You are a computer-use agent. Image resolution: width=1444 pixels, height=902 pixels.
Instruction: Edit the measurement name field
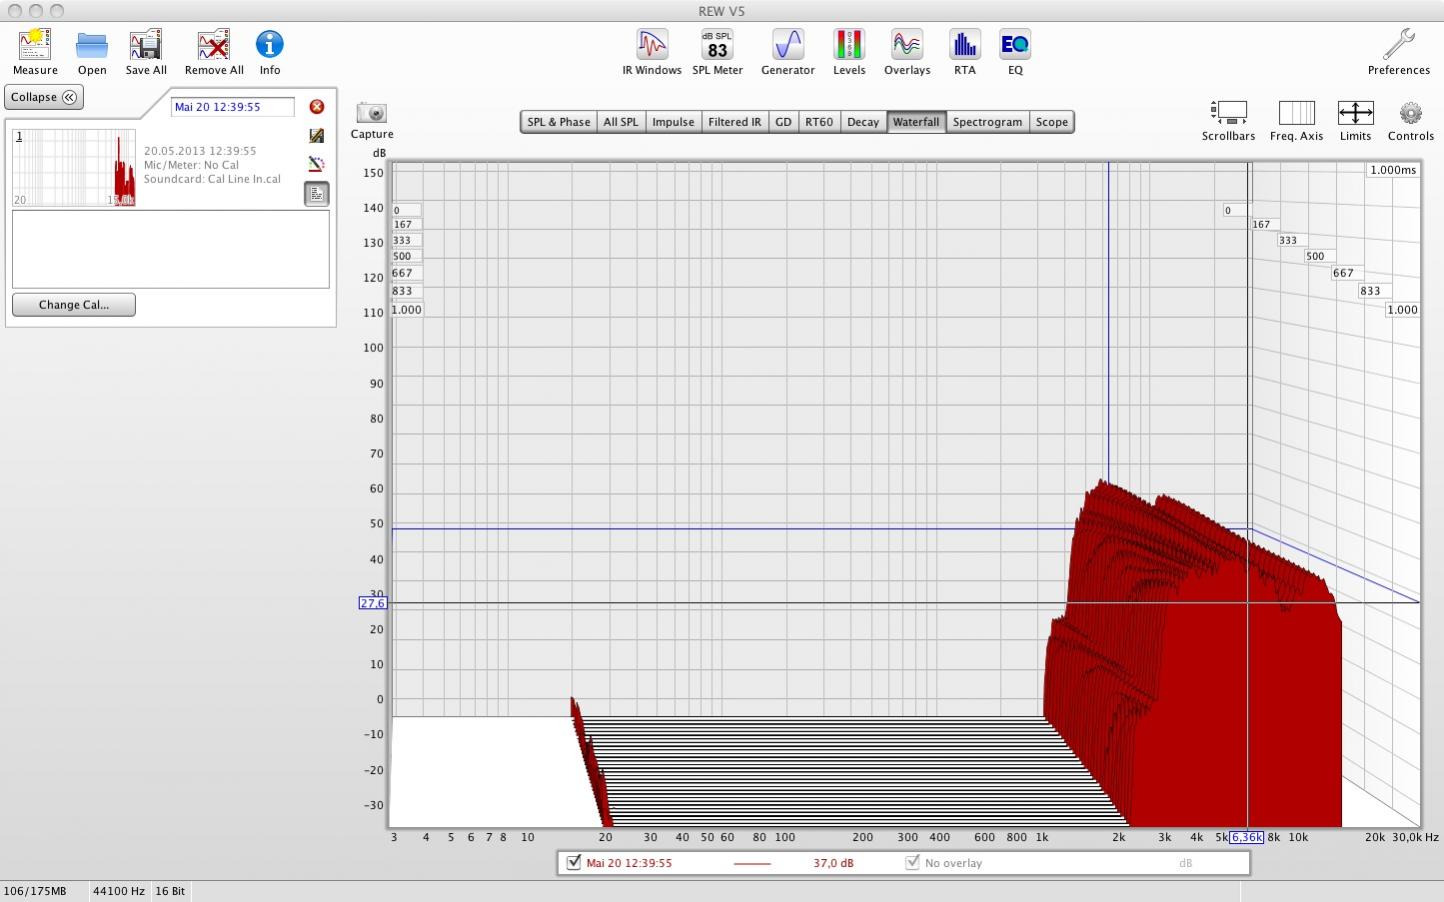[232, 107]
